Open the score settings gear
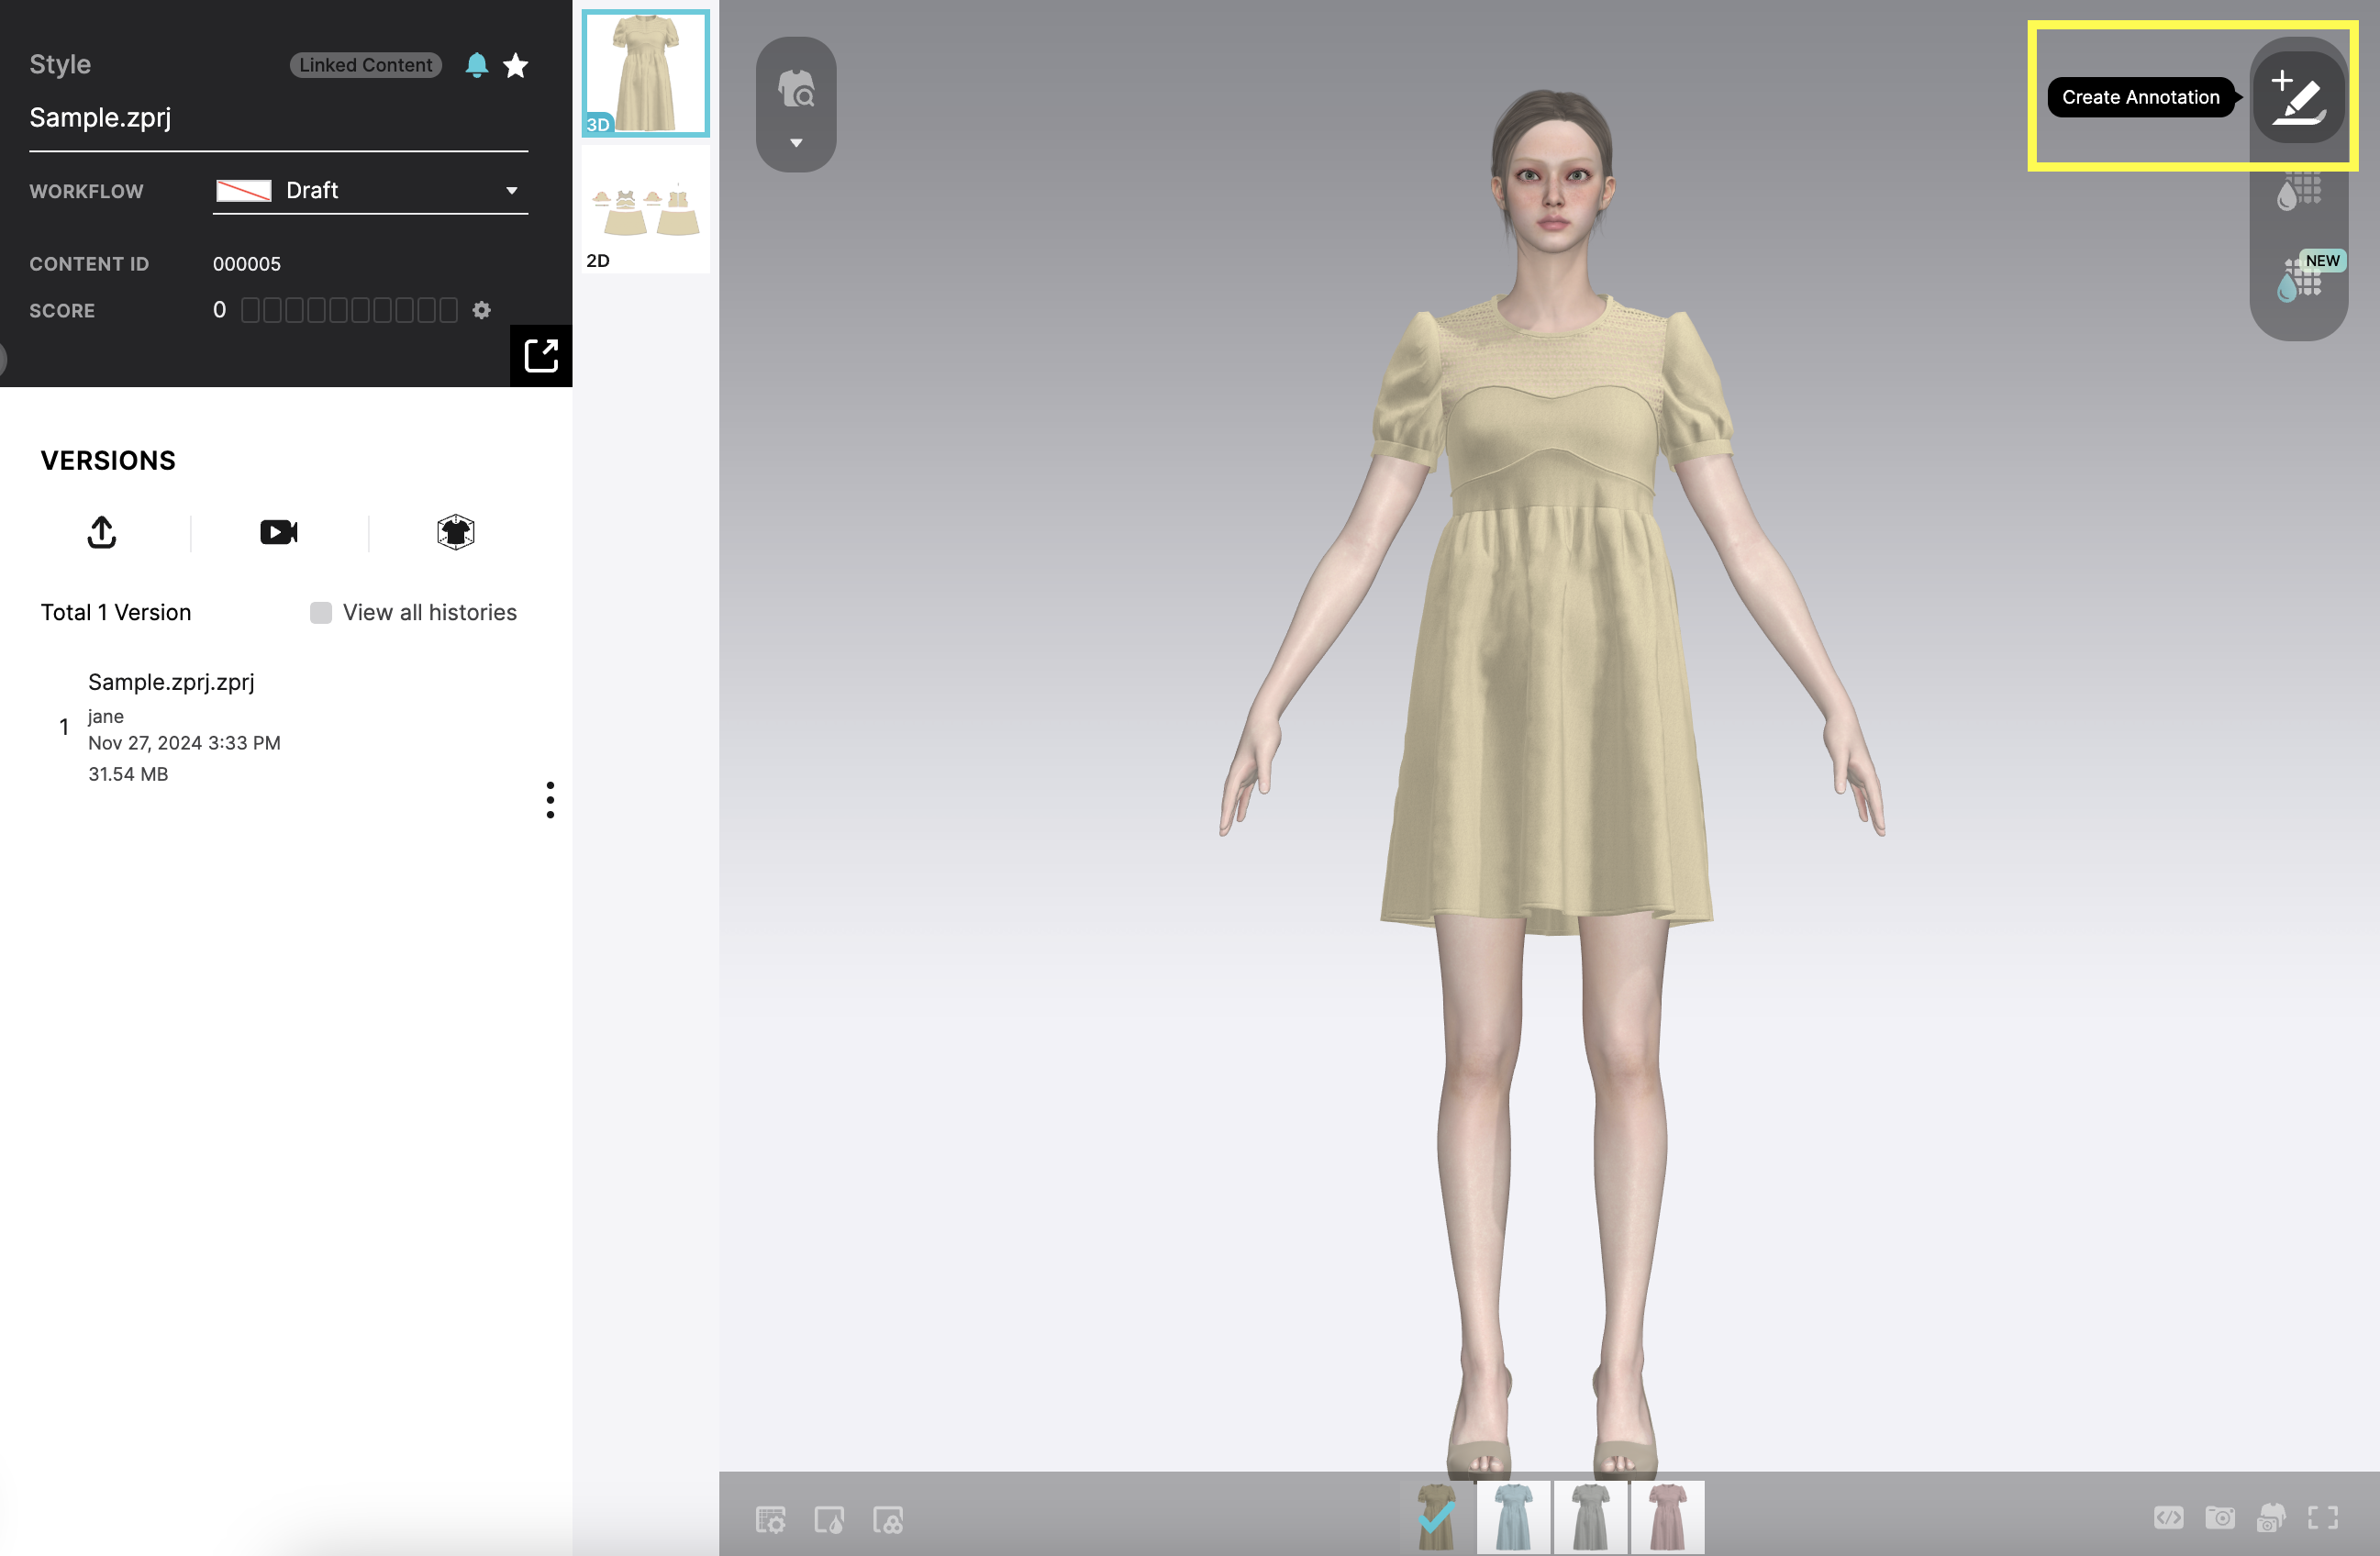The height and width of the screenshot is (1556, 2380). pyautogui.click(x=482, y=310)
